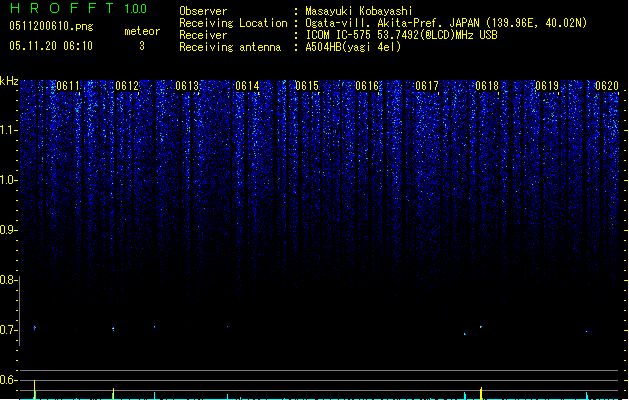Image resolution: width=629 pixels, height=400 pixels.
Task: Click the 0.6 kHz axis label
Action: point(8,380)
